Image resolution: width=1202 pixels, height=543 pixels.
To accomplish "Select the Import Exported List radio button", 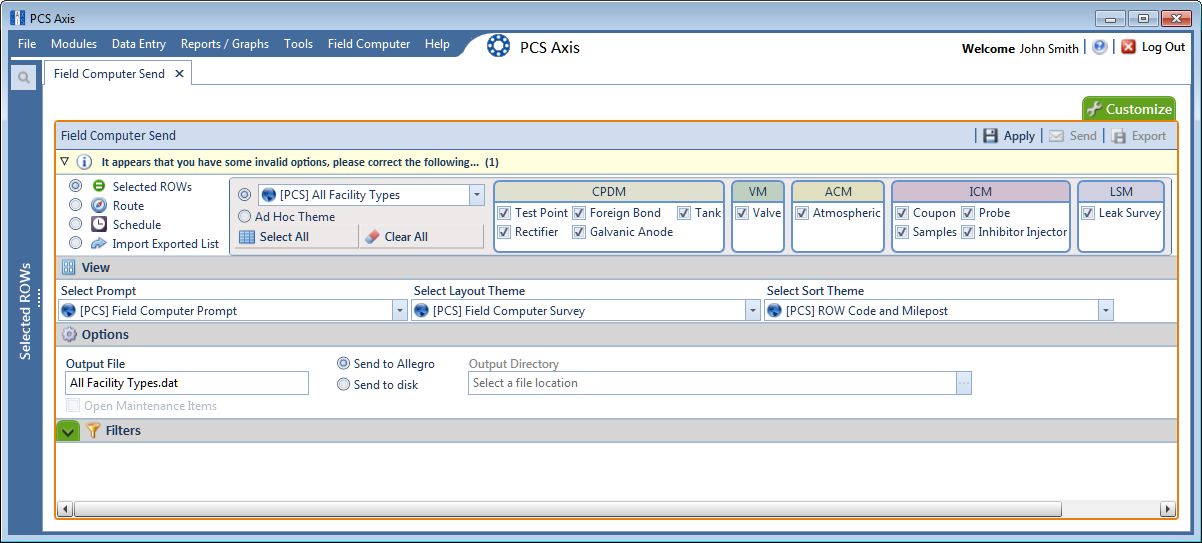I will tap(75, 243).
